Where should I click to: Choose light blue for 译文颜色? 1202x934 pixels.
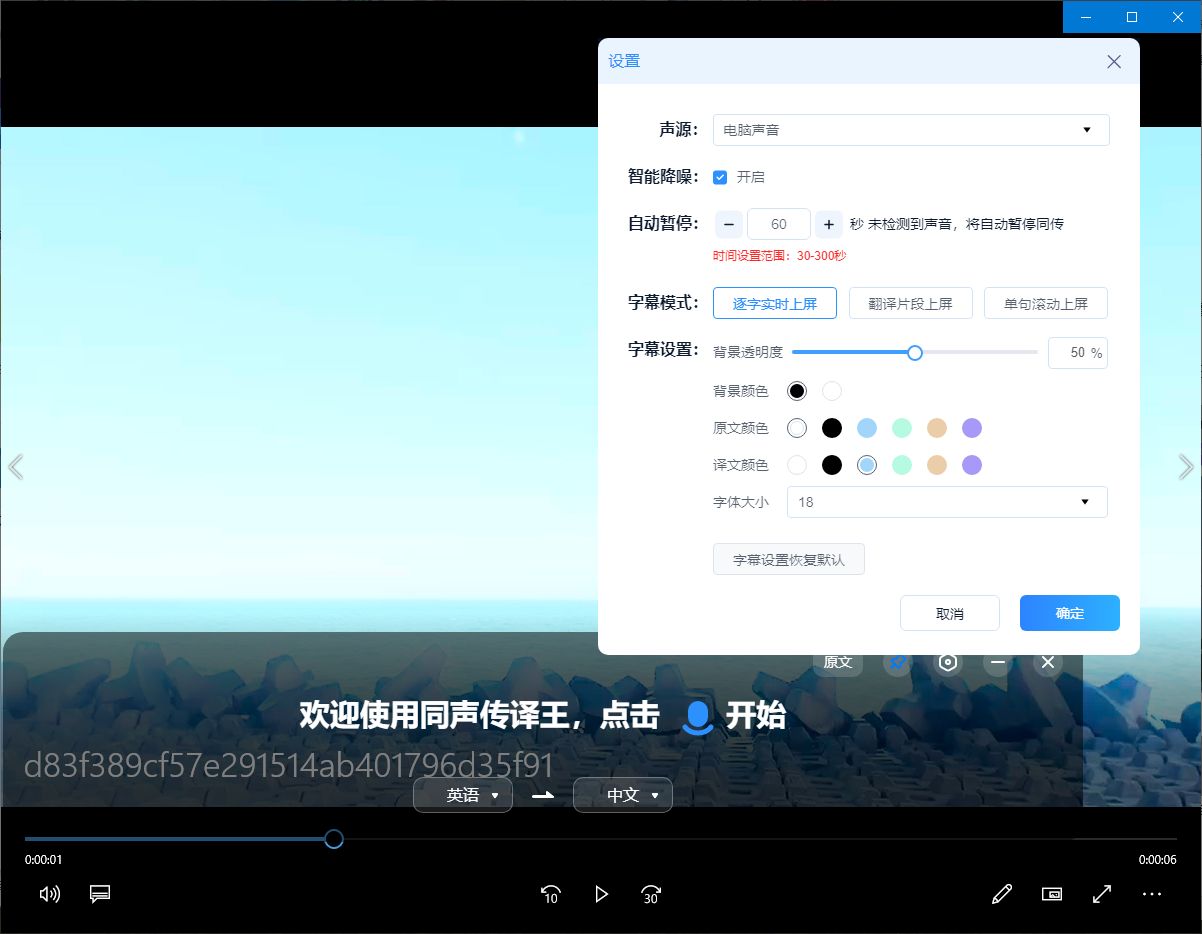click(867, 465)
